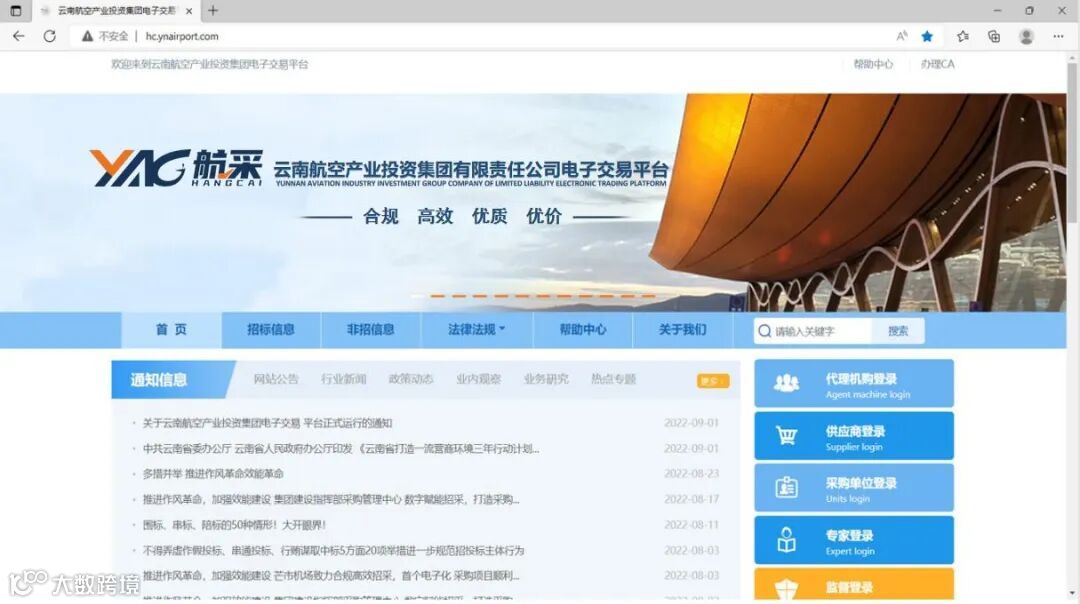Viewport: 1080px width, 604px height.
Task: Click the YAG 航采 logo
Action: tap(176, 168)
